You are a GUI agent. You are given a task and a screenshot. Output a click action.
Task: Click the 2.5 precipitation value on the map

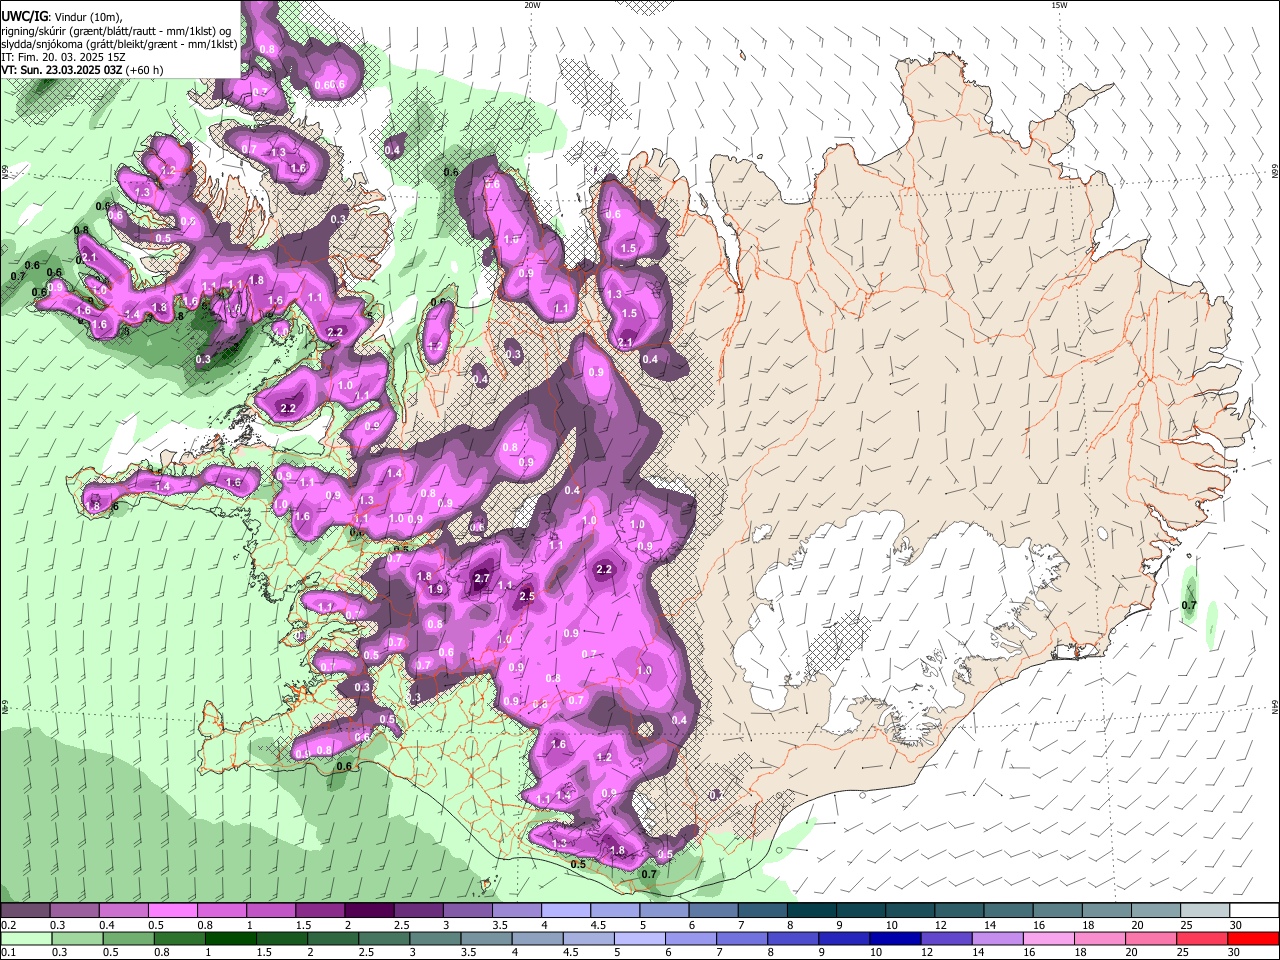point(527,596)
